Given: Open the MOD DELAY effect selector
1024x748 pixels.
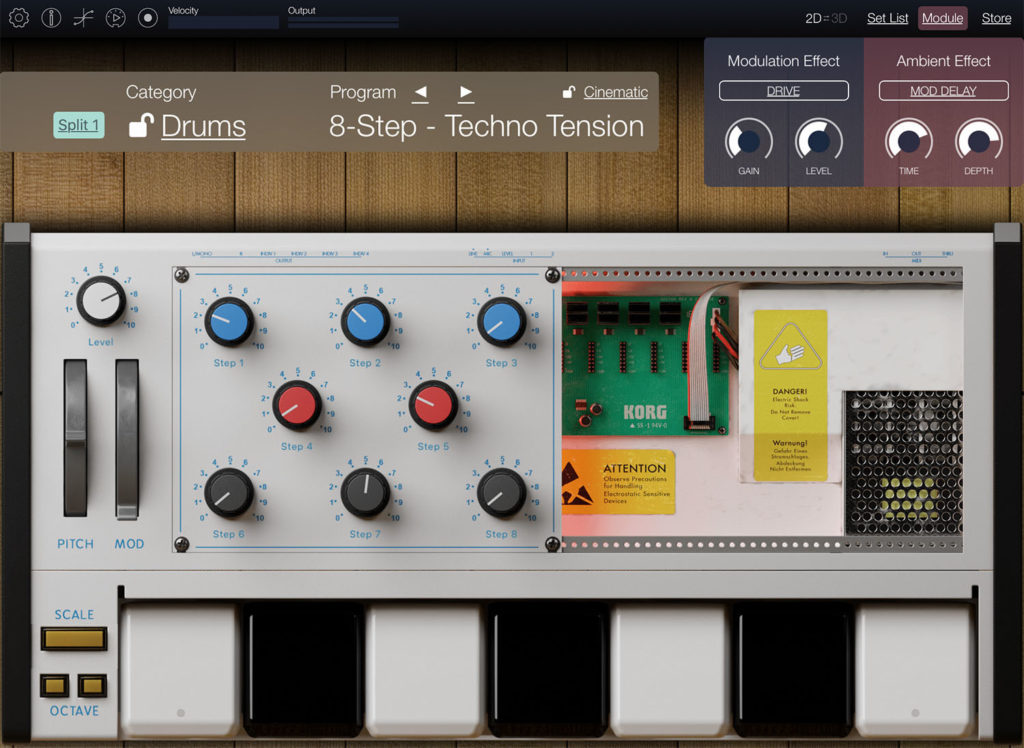Looking at the screenshot, I should (x=942, y=90).
